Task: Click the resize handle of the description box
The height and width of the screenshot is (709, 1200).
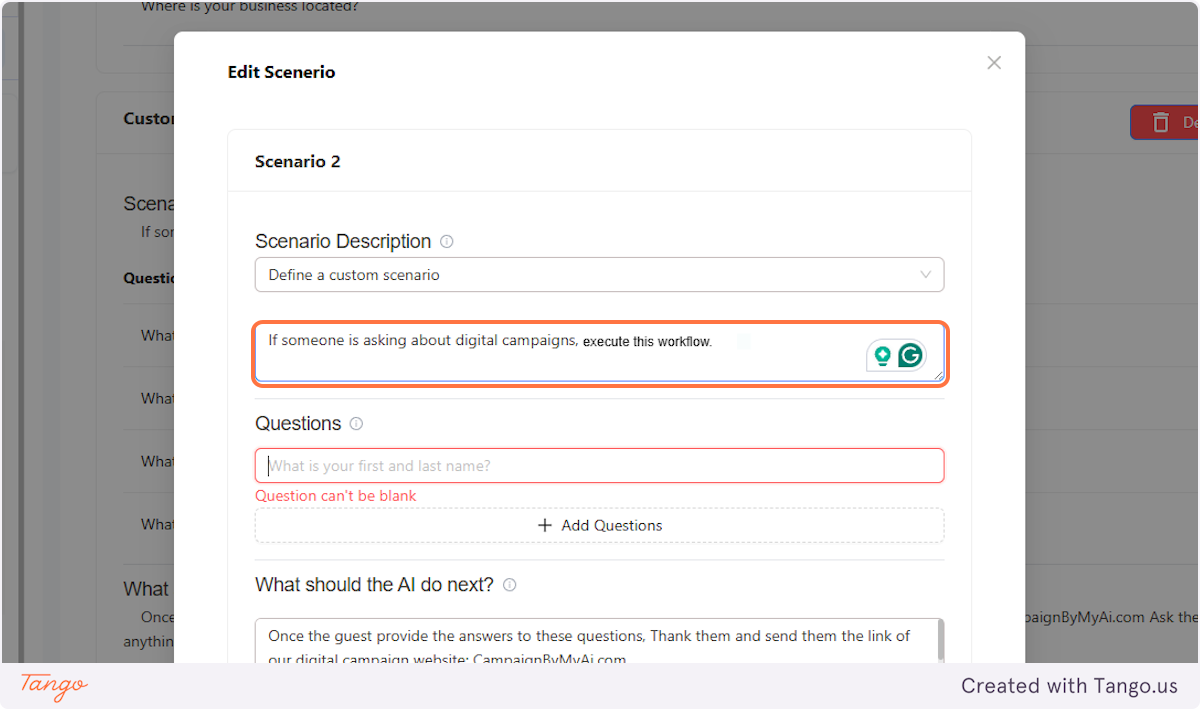Action: [x=938, y=377]
